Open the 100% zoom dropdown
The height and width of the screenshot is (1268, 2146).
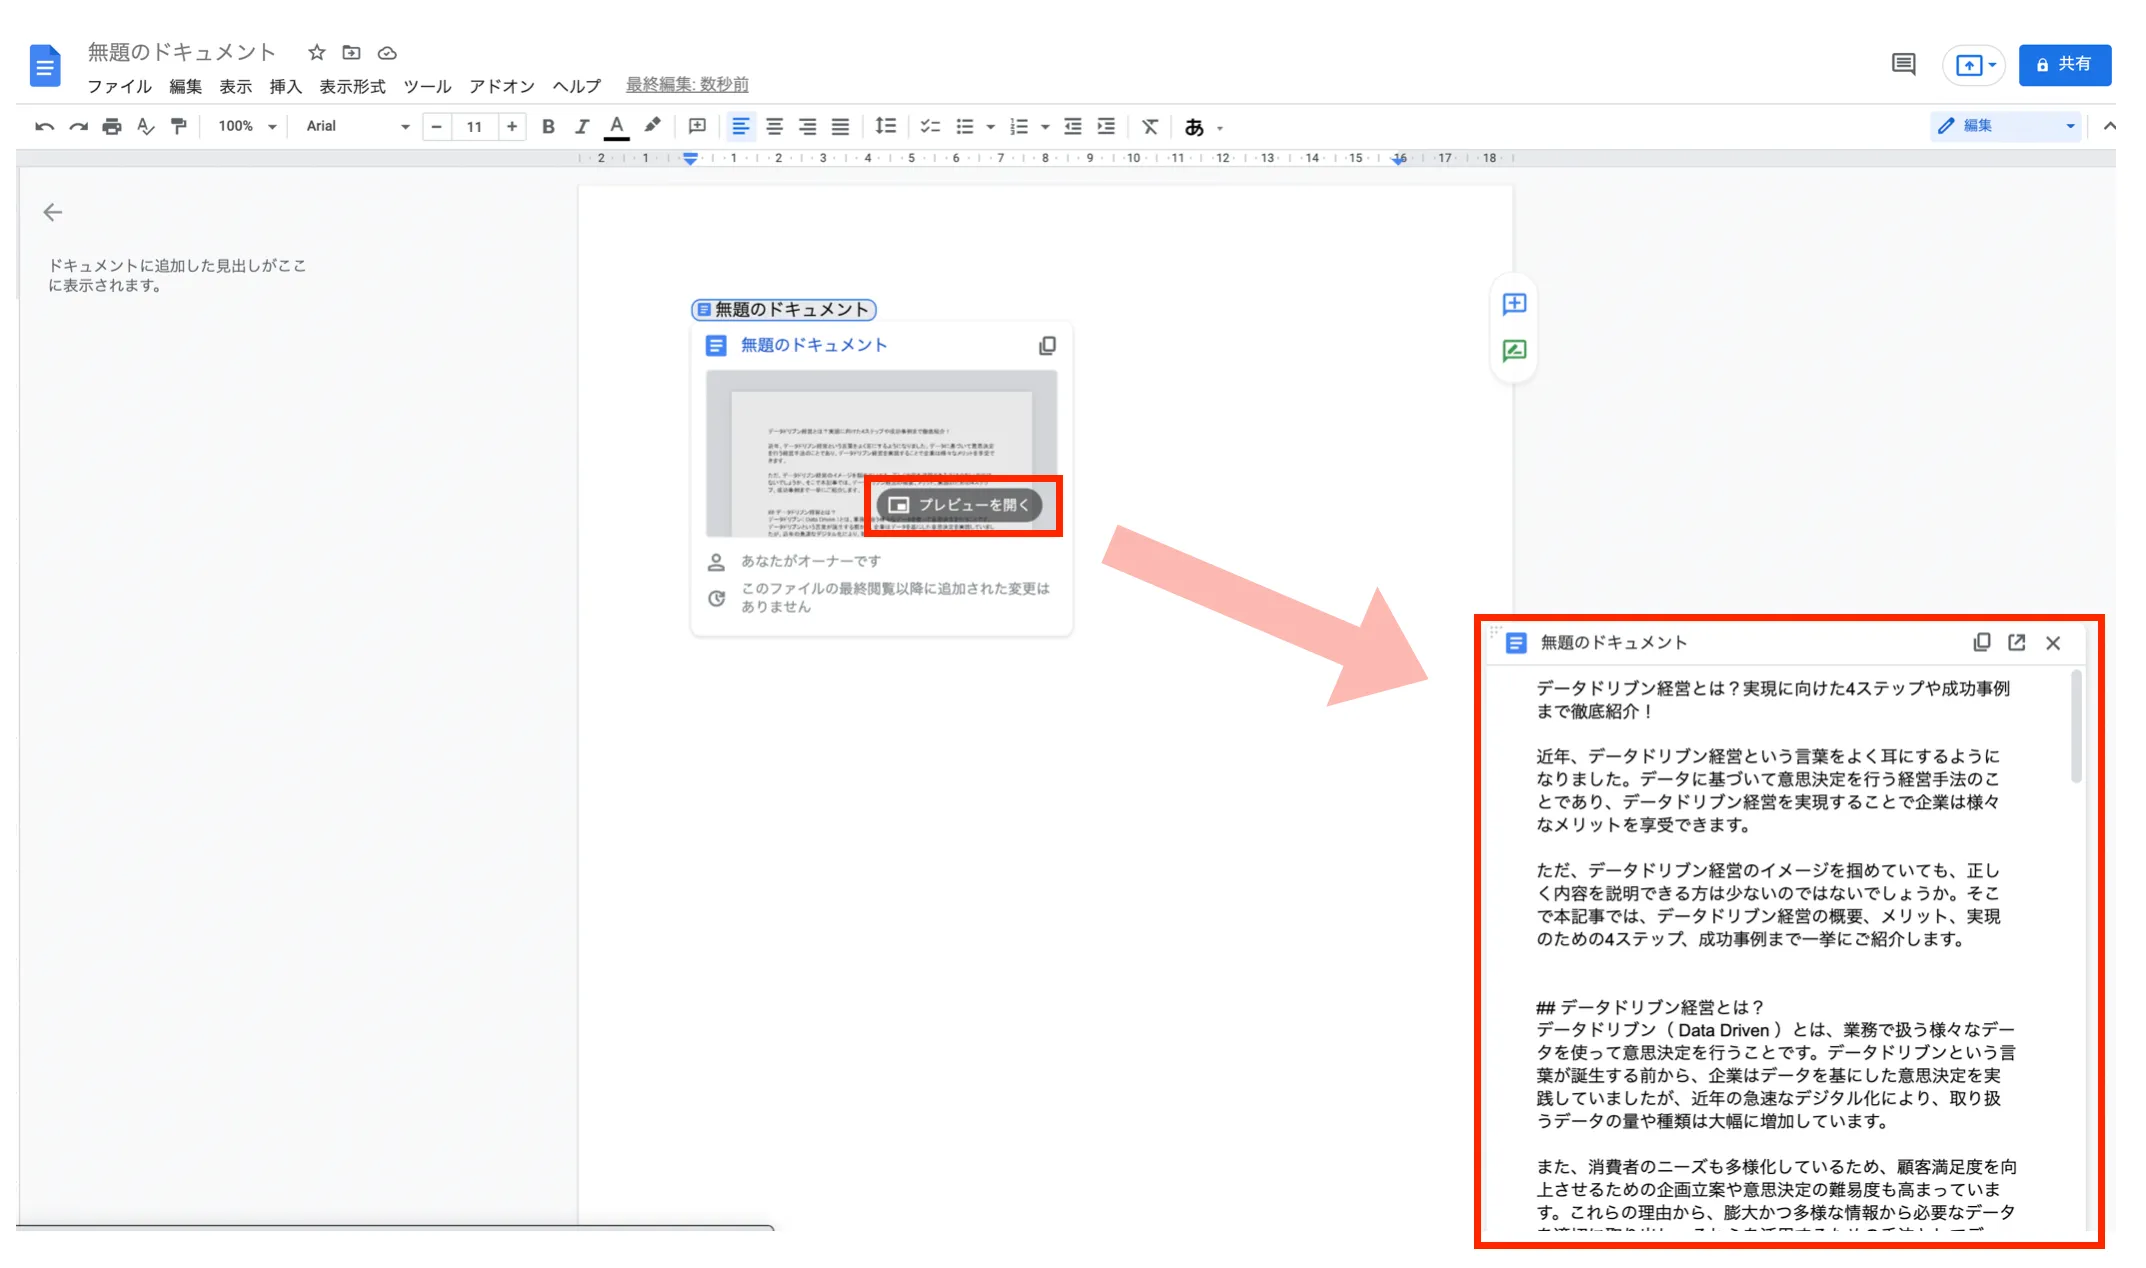tap(247, 126)
